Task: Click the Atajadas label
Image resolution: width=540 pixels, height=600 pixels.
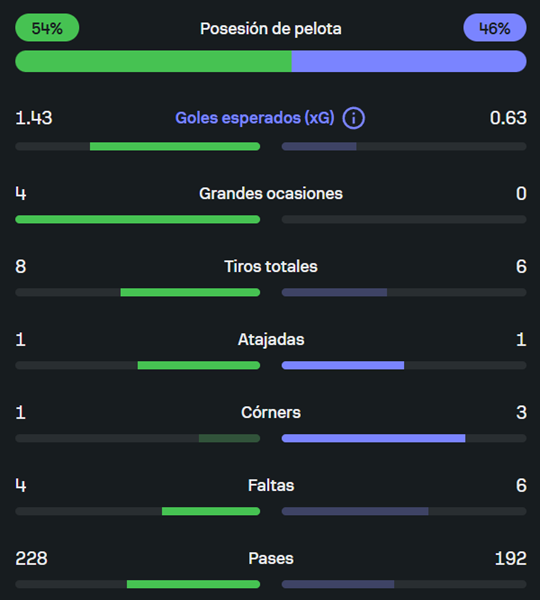Action: [x=271, y=340]
